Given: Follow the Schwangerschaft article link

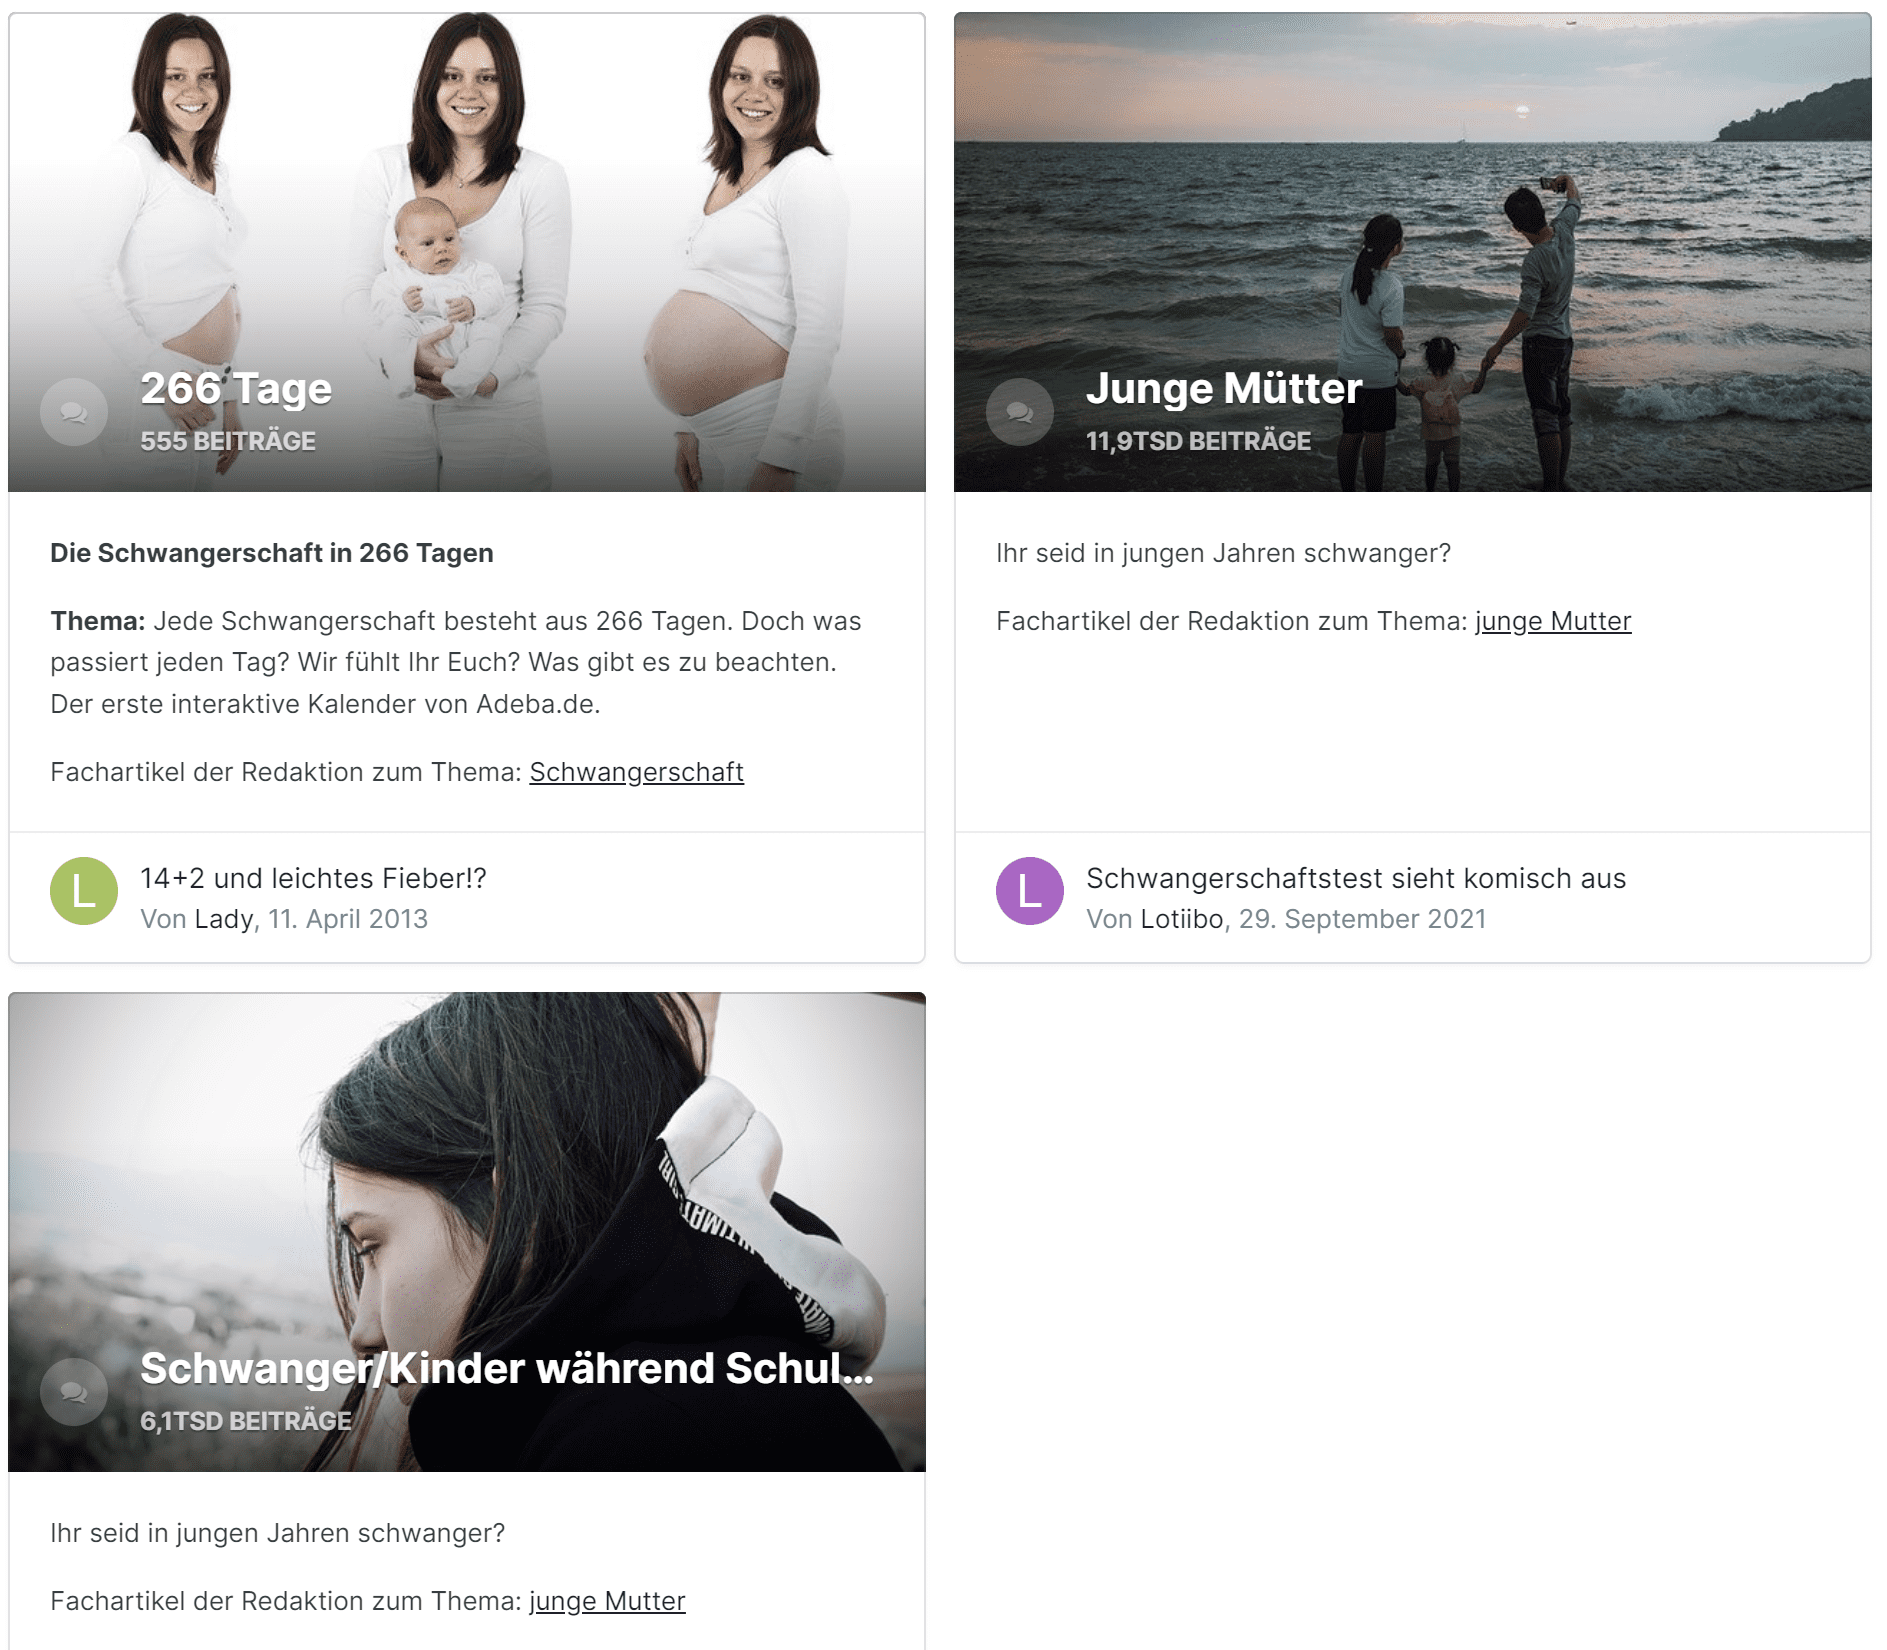Looking at the screenshot, I should (x=637, y=772).
